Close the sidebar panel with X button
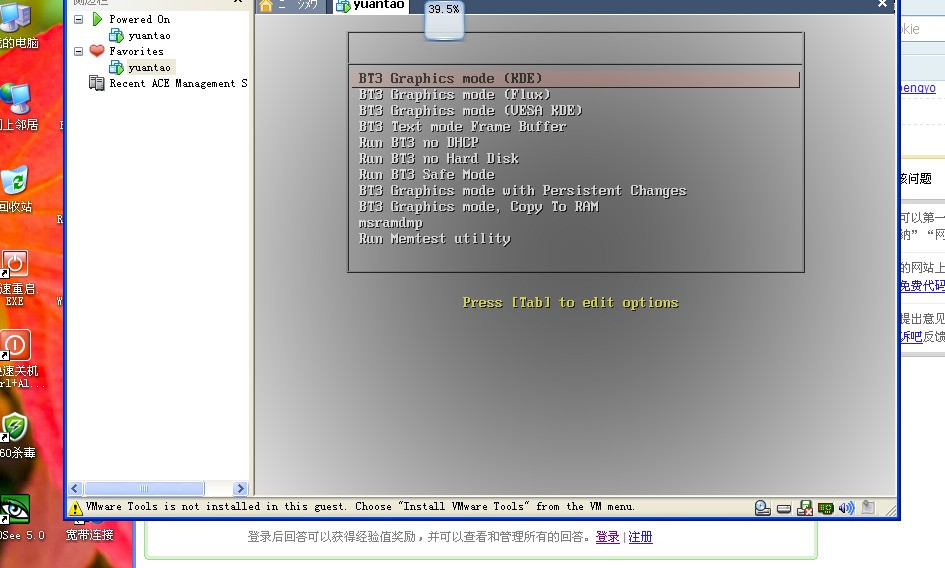Image resolution: width=945 pixels, height=568 pixels. (x=238, y=2)
